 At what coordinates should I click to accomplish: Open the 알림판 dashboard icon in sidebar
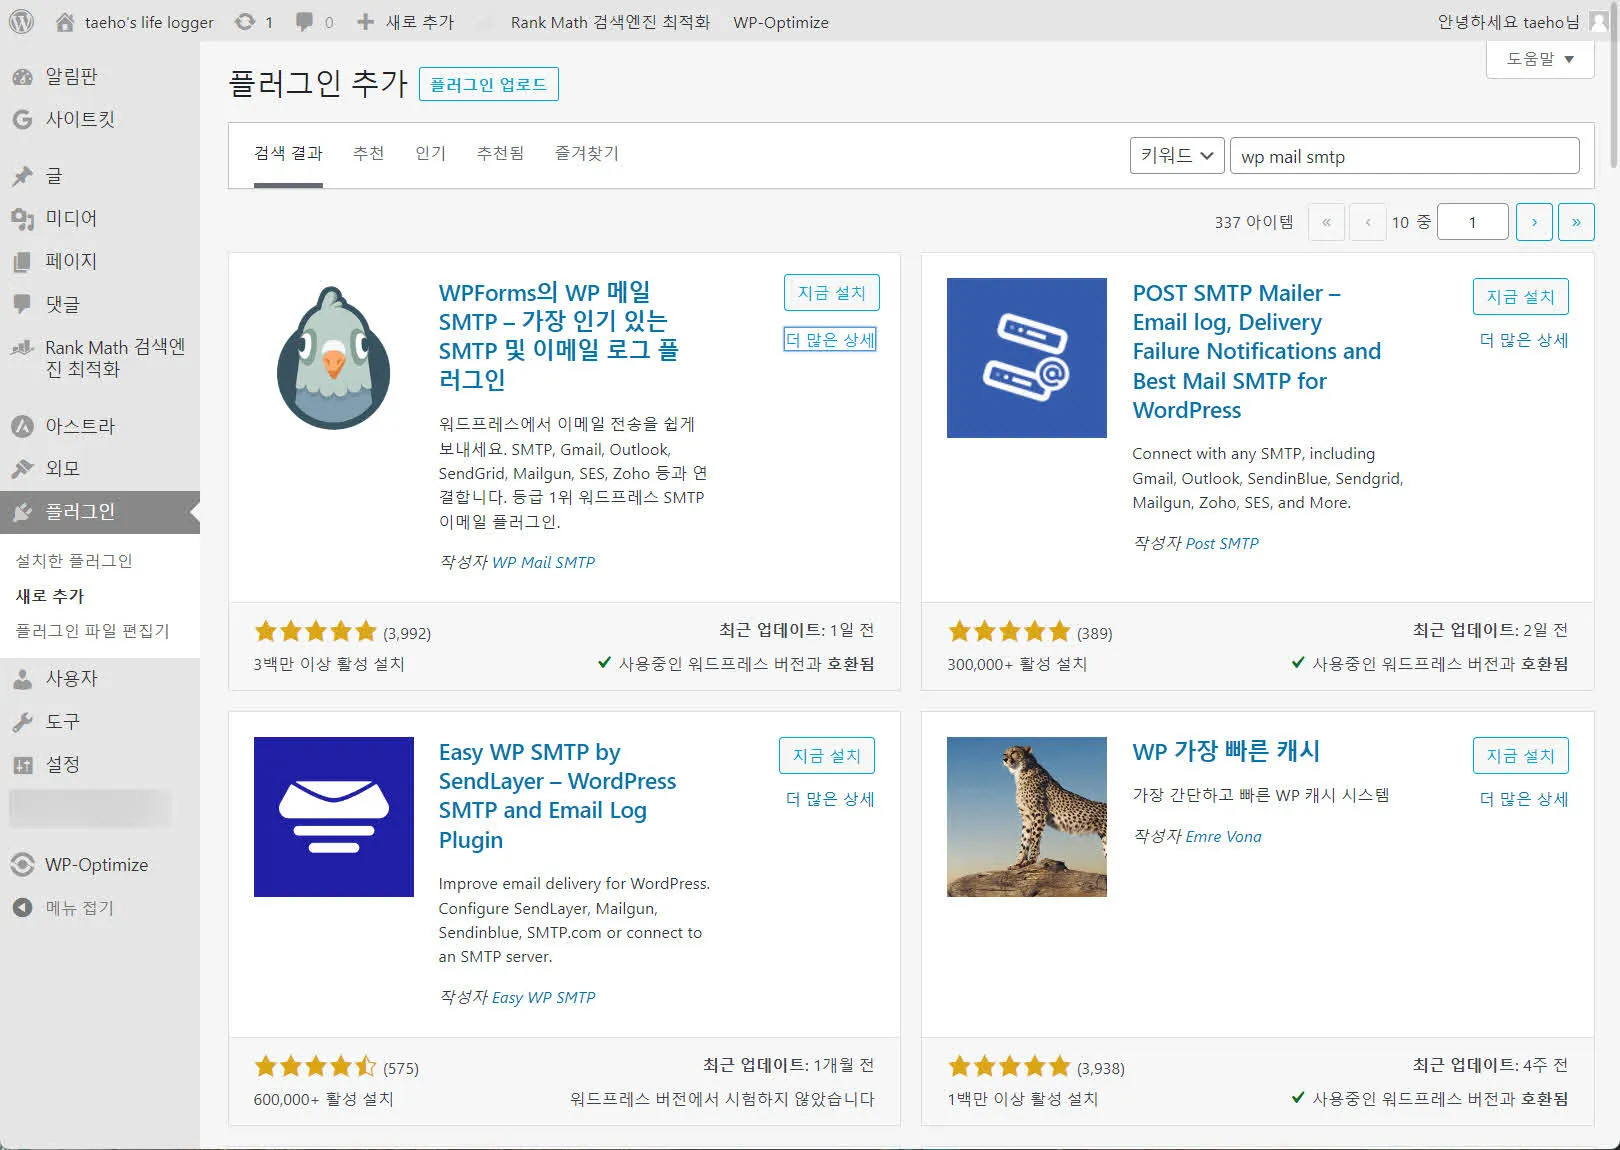[22, 77]
